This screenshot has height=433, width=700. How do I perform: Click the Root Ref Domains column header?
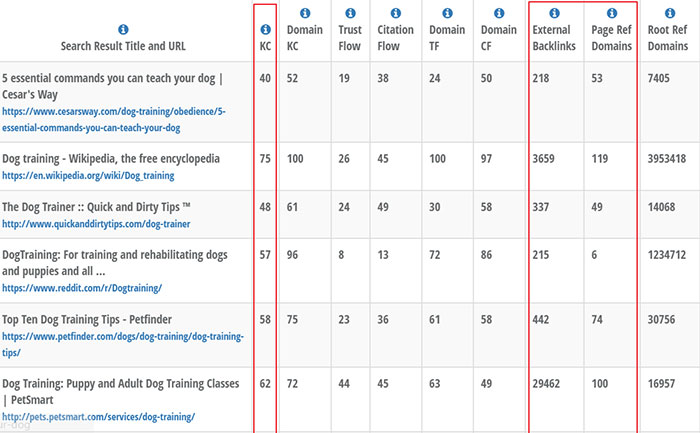(667, 37)
